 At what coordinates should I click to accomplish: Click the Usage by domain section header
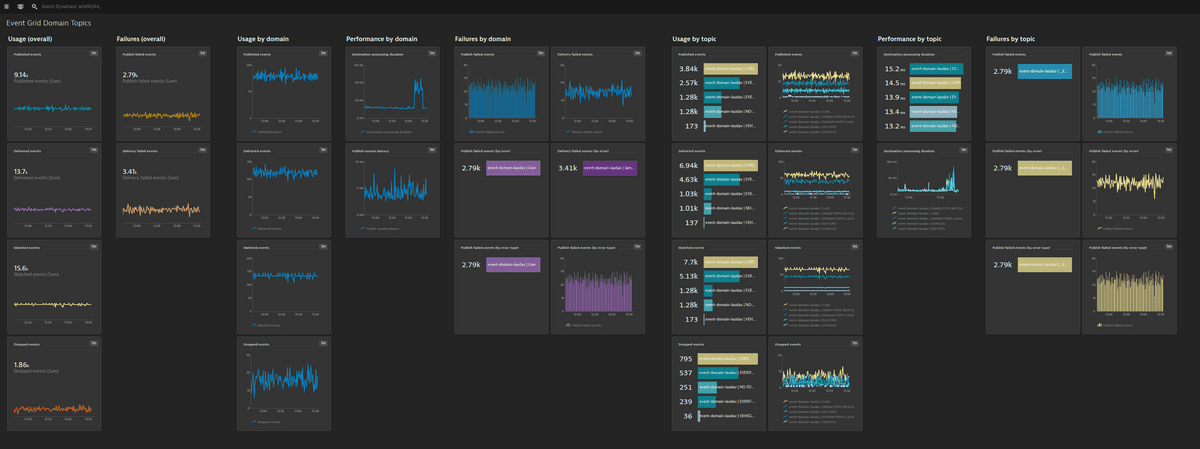pos(263,39)
